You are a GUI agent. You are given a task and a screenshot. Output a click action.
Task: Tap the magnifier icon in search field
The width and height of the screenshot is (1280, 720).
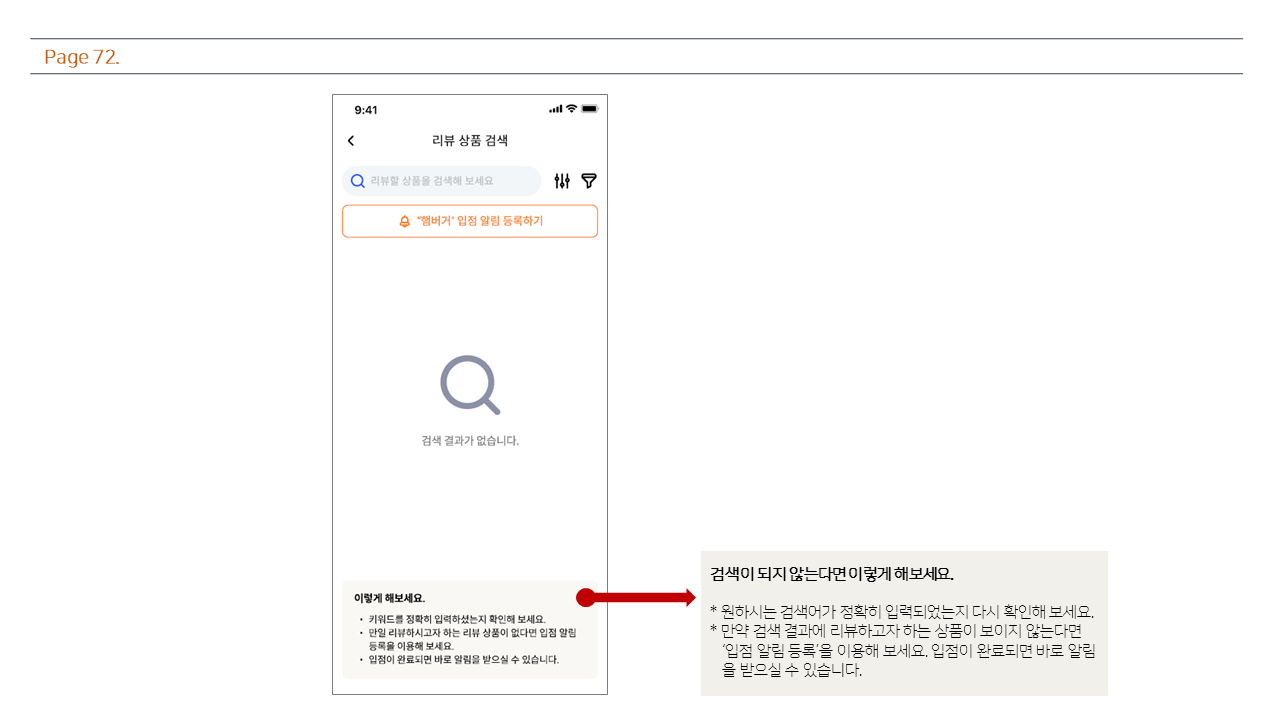[x=358, y=181]
